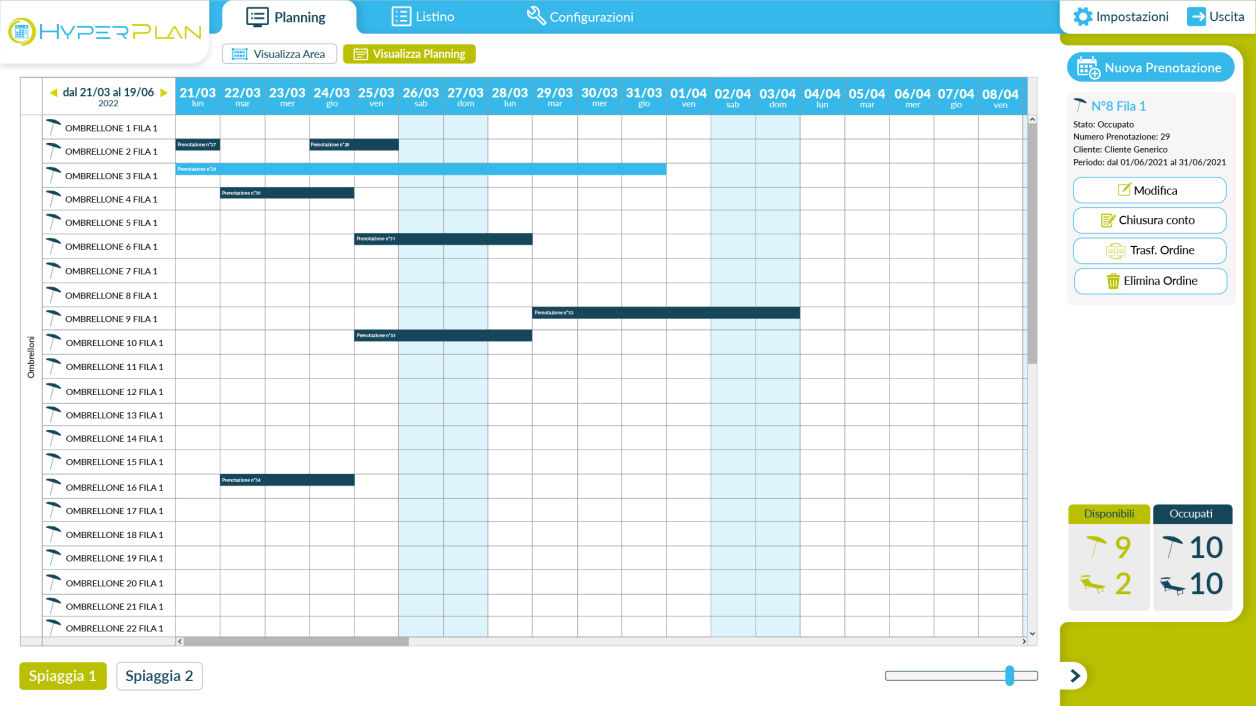The image size is (1256, 706).
Task: Click the Modifica pencil icon
Action: tap(1124, 190)
